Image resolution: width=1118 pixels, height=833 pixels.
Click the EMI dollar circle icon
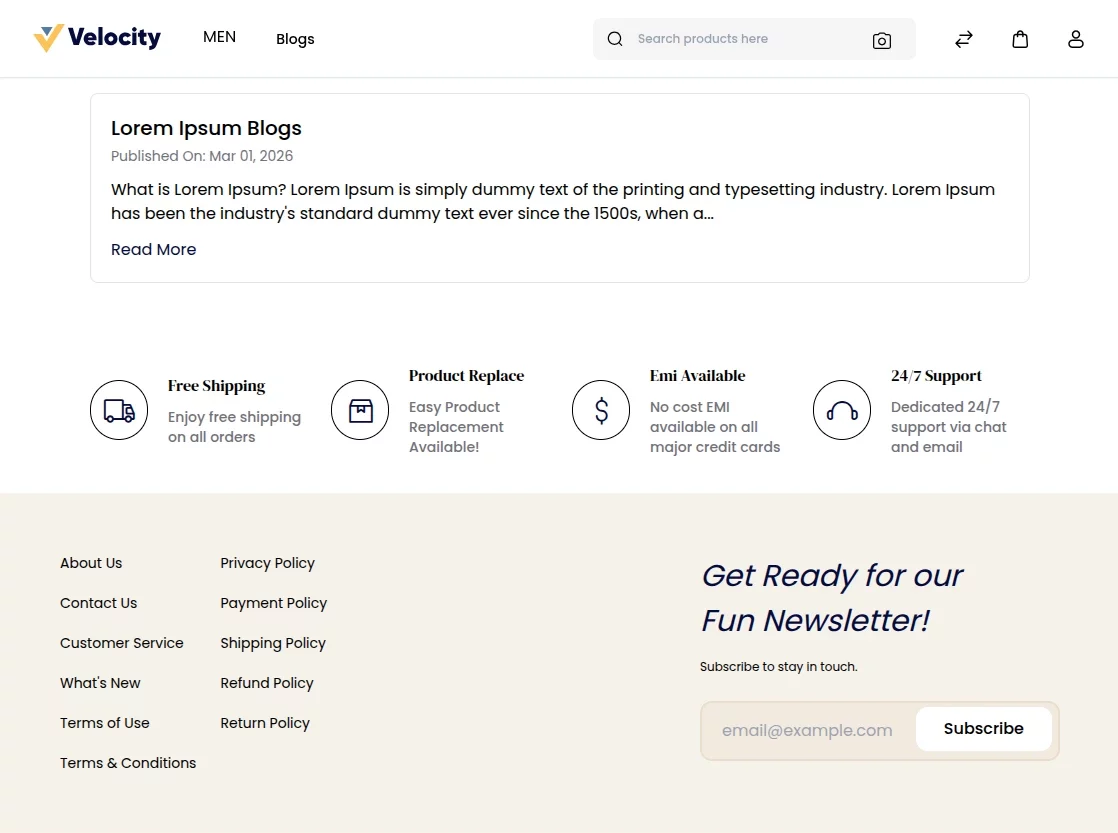coord(601,410)
